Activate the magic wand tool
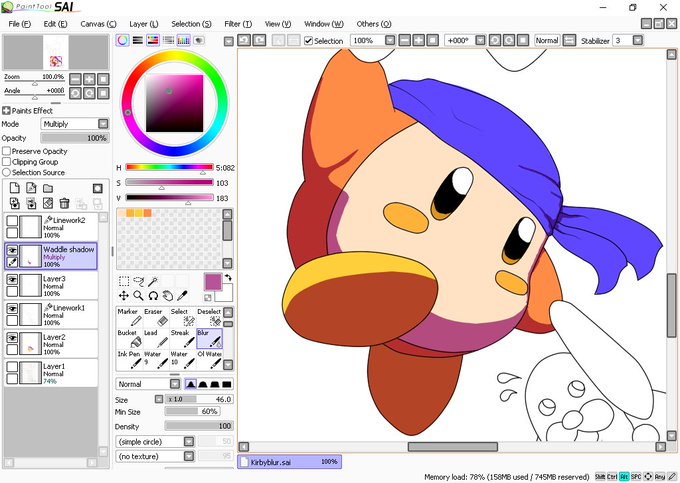Screen dimensions: 680x483 click(x=153, y=281)
